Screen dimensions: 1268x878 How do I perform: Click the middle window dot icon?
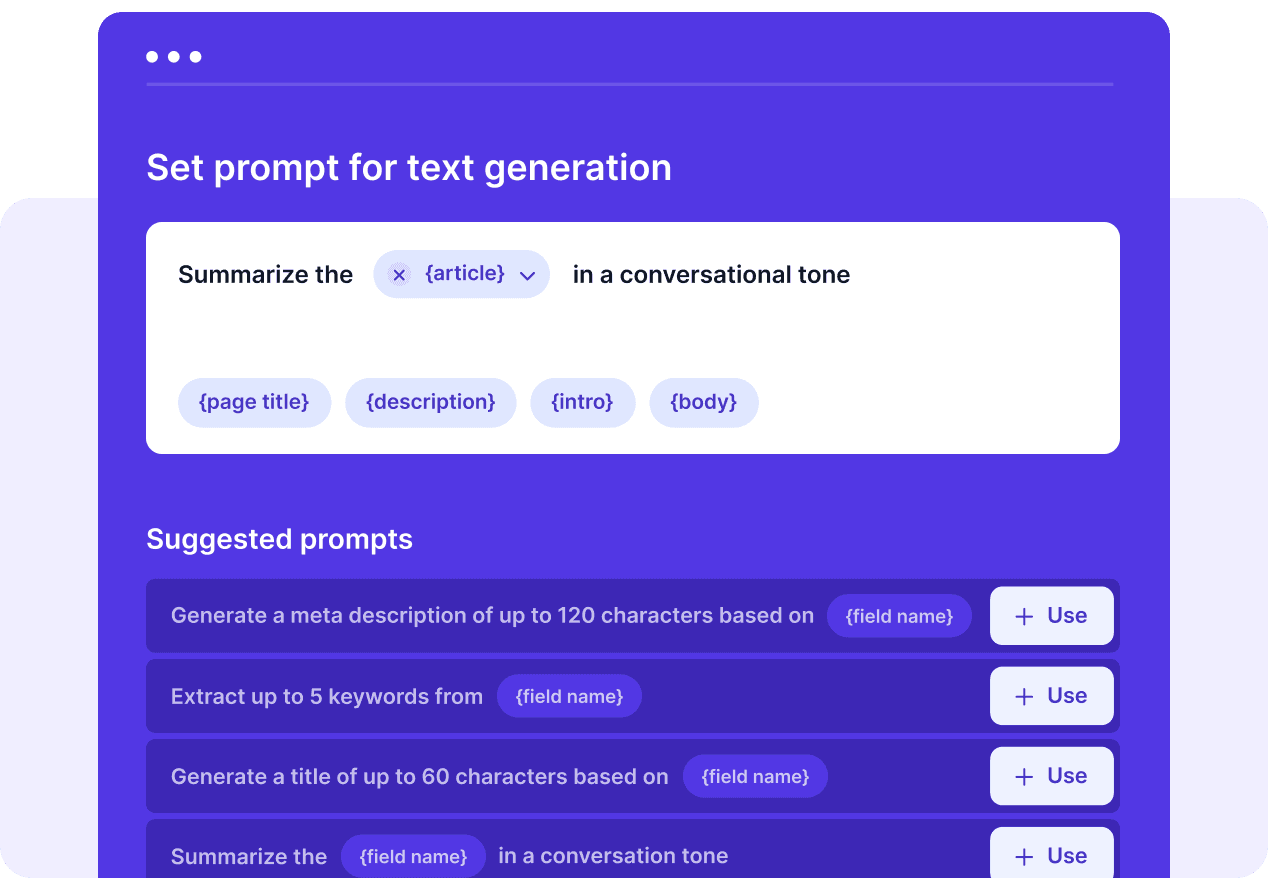tap(173, 57)
